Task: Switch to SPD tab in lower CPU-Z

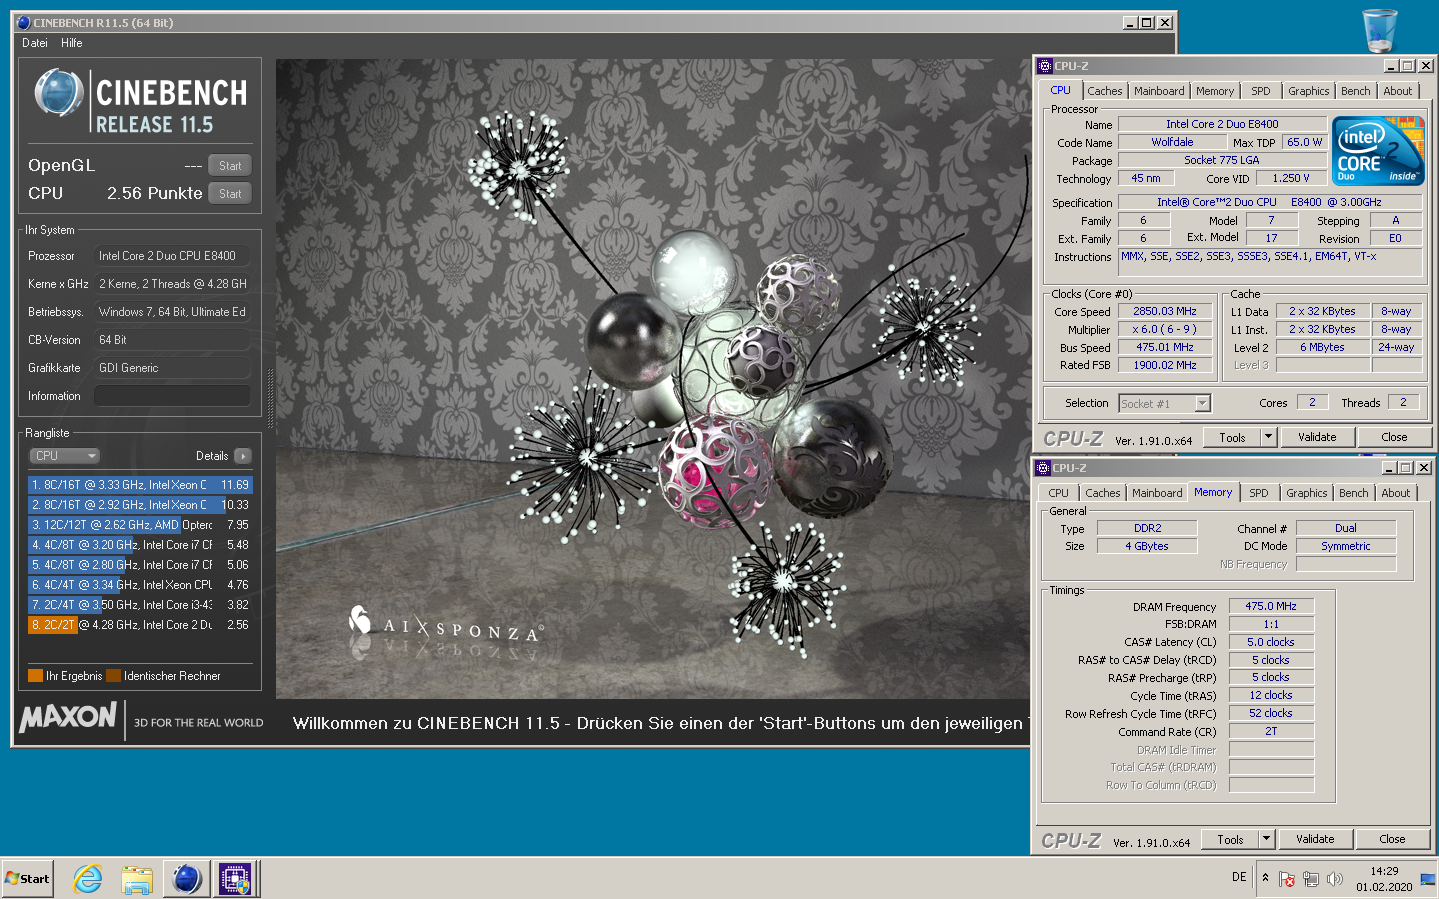Action: pos(1259,493)
